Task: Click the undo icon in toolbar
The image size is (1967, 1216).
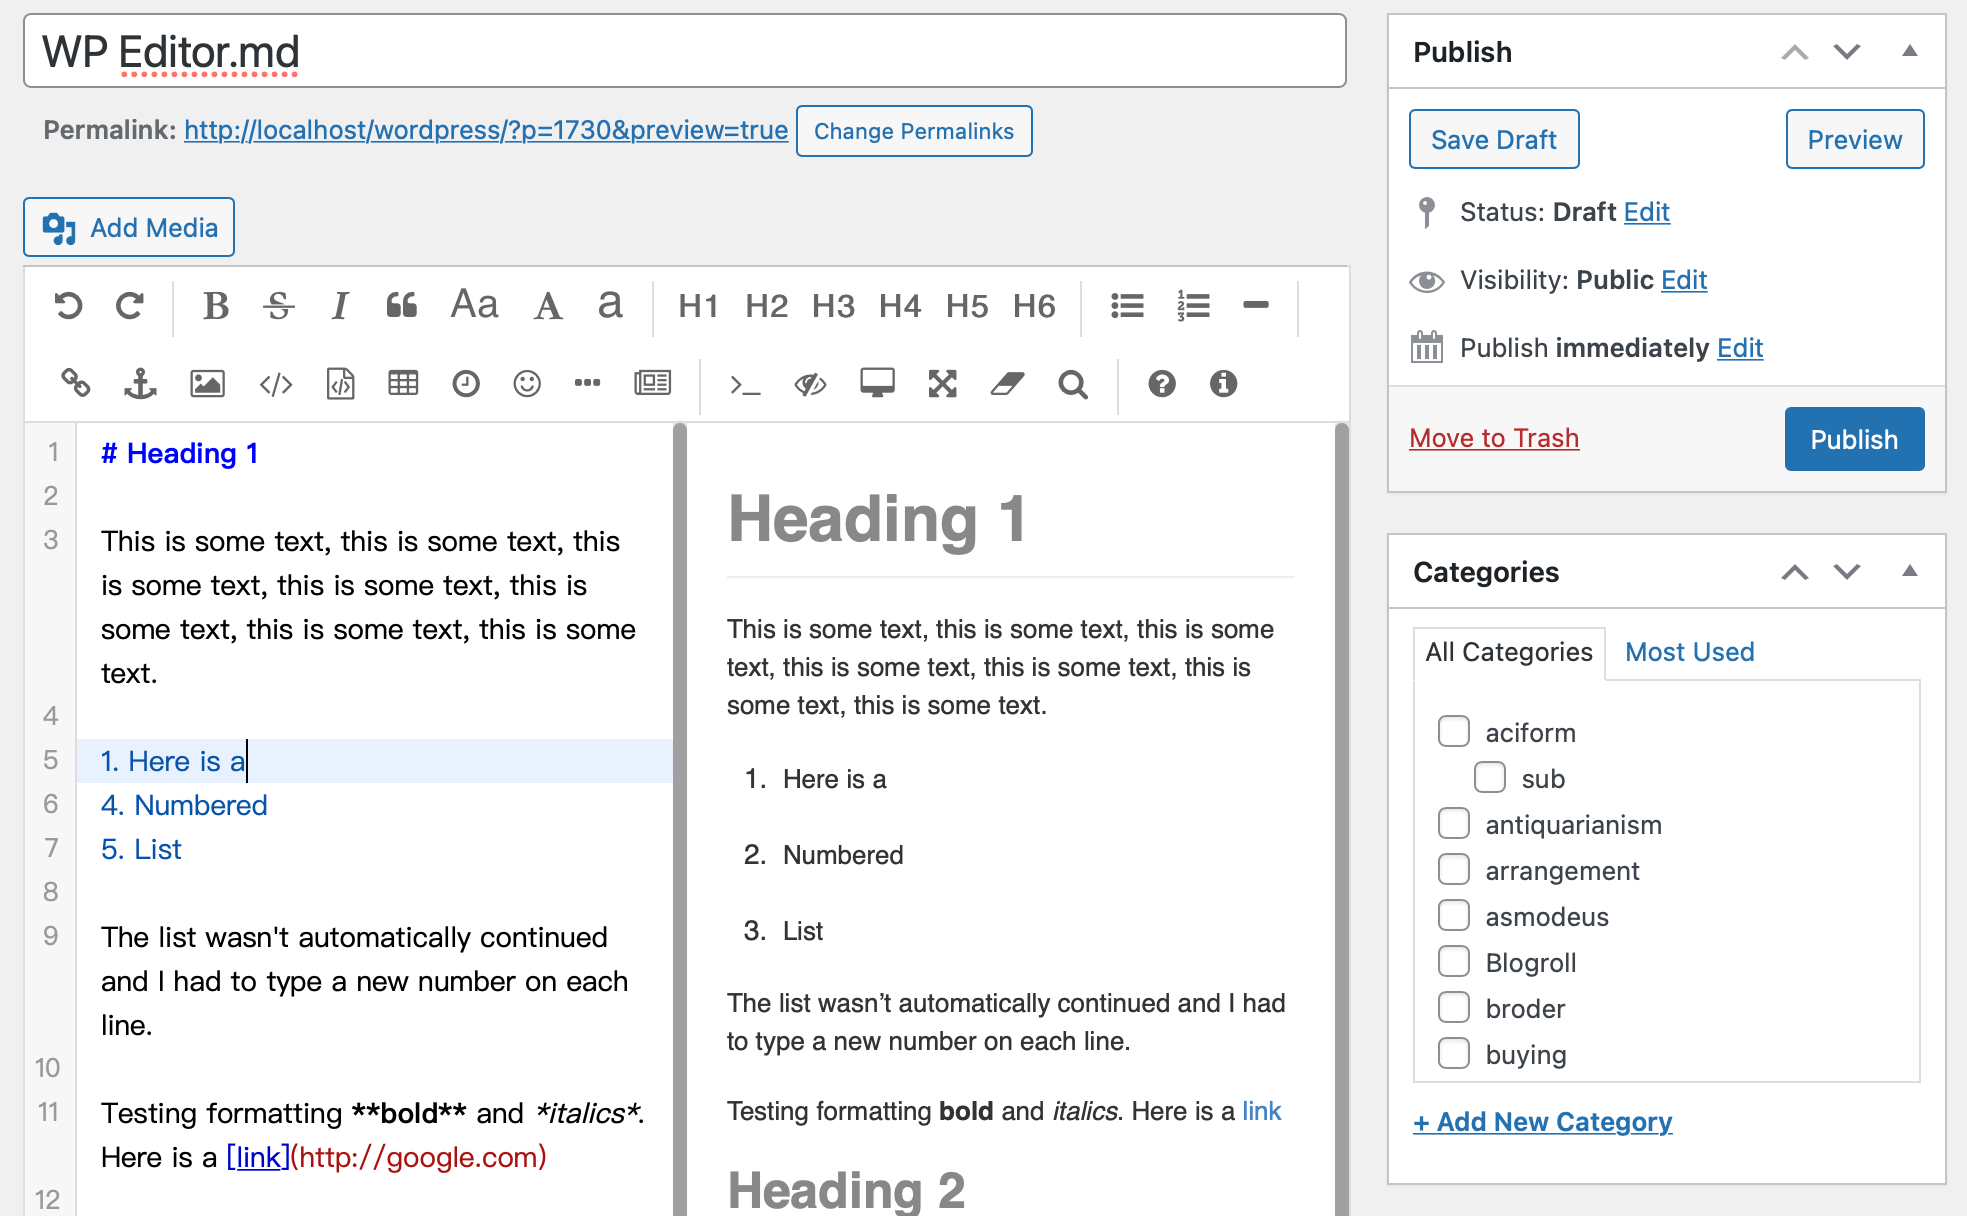Action: click(x=66, y=305)
